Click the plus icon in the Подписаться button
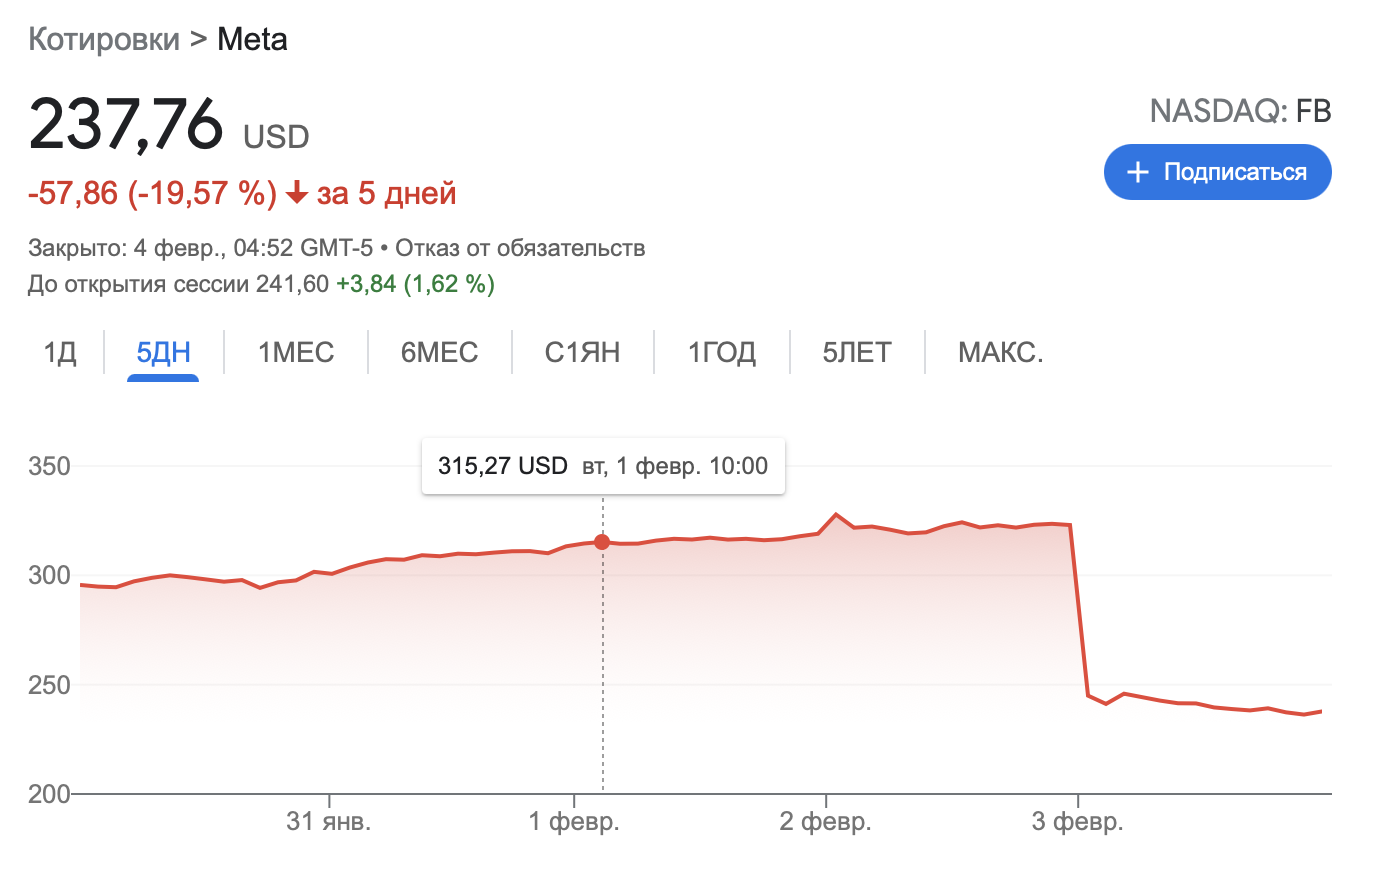The width and height of the screenshot is (1396, 870). point(1137,172)
